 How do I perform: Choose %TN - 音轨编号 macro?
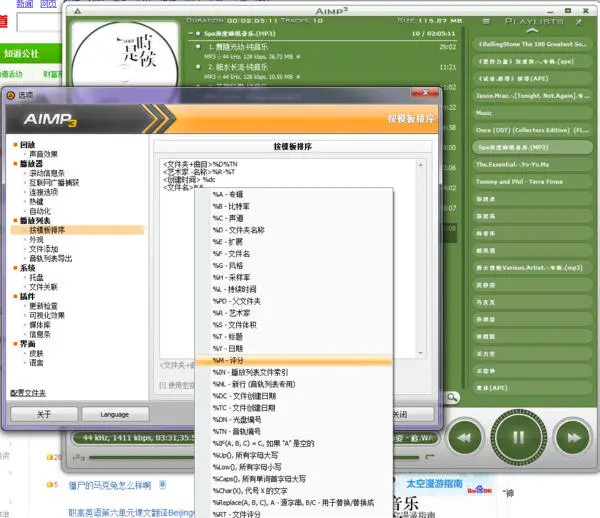(294, 432)
